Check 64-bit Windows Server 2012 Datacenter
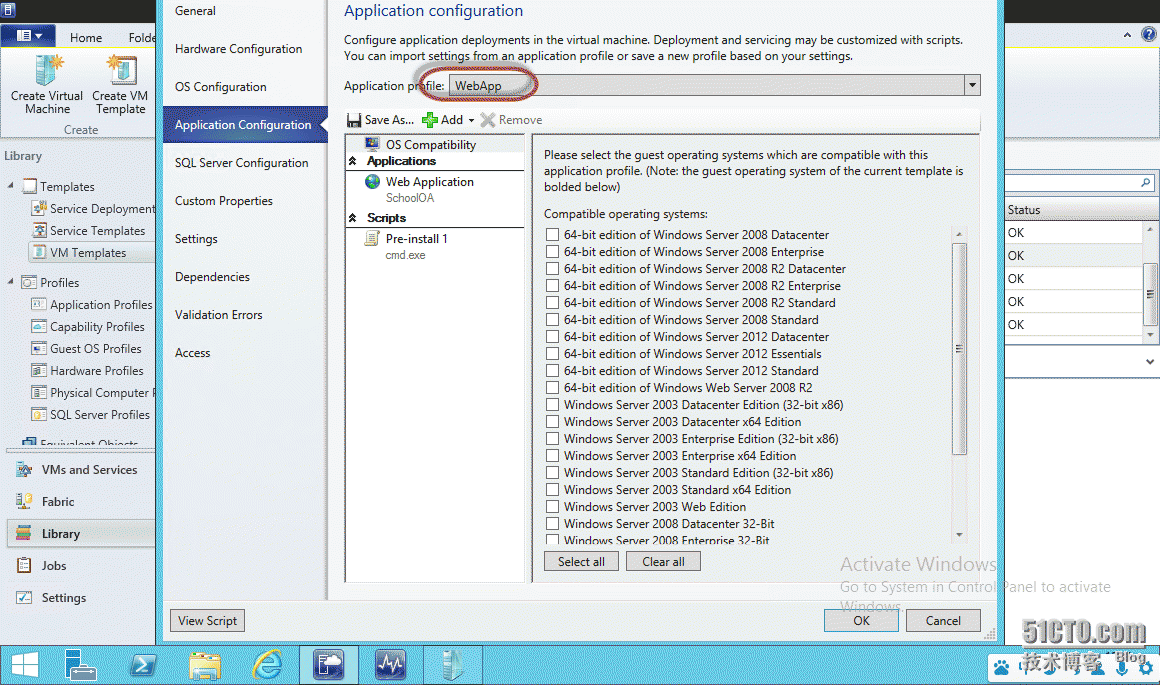The width and height of the screenshot is (1160, 685). pos(553,337)
